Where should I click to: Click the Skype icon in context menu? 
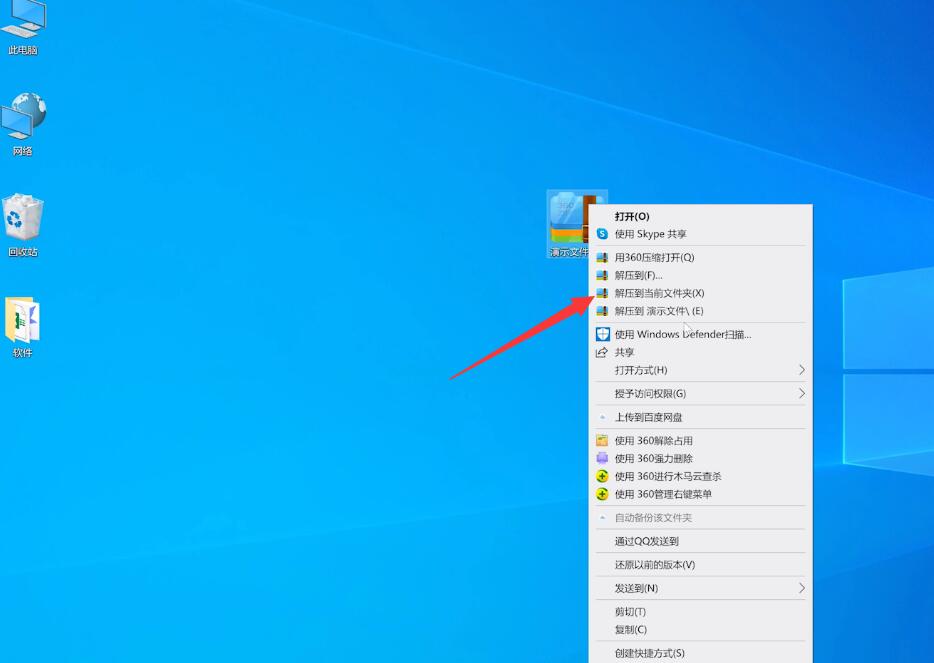click(602, 234)
